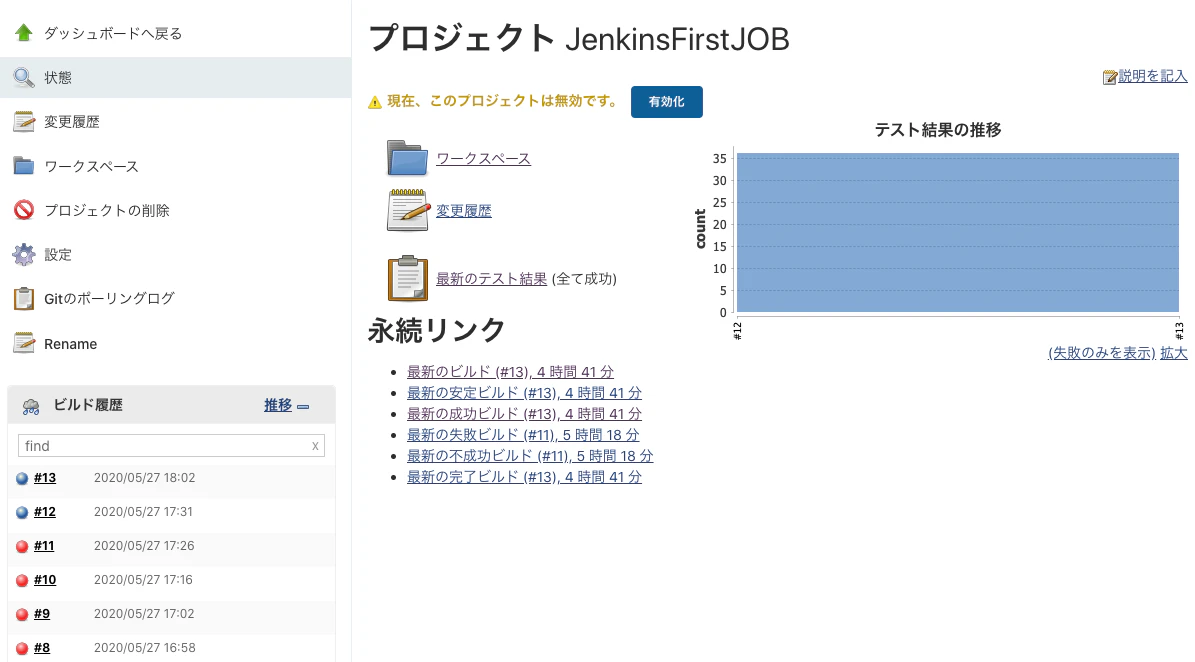This screenshot has height=662, width=1195.
Task: Click the magnifier icon beside 状態
Action: click(24, 77)
